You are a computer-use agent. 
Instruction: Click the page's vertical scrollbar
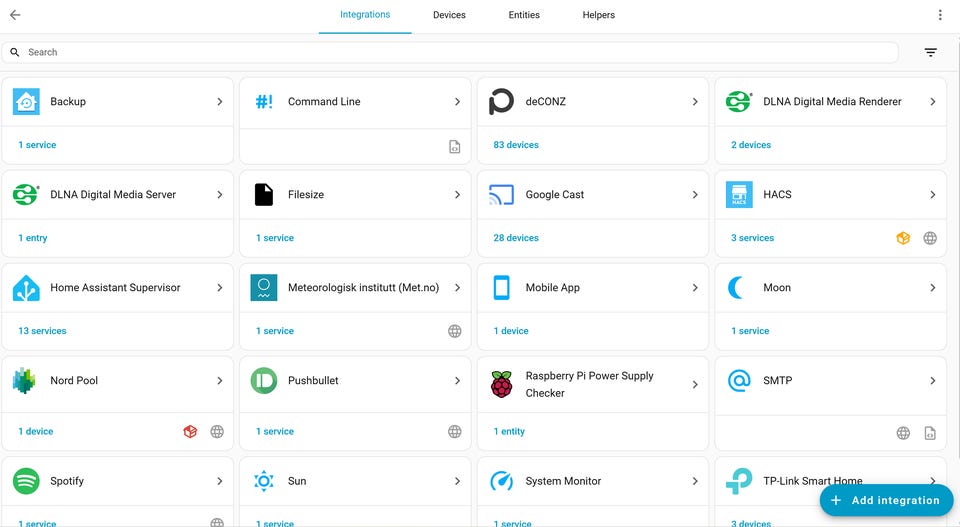(x=957, y=245)
